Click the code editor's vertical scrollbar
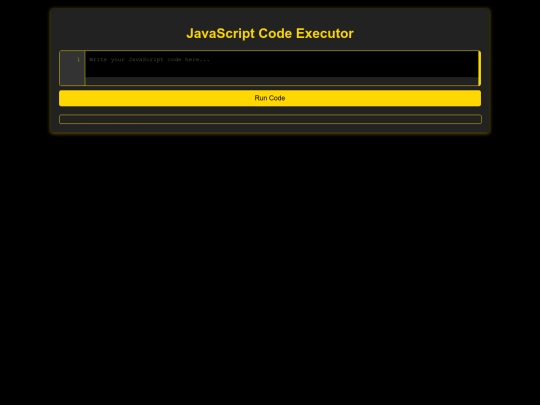Viewport: 540px width, 405px height. (x=479, y=68)
